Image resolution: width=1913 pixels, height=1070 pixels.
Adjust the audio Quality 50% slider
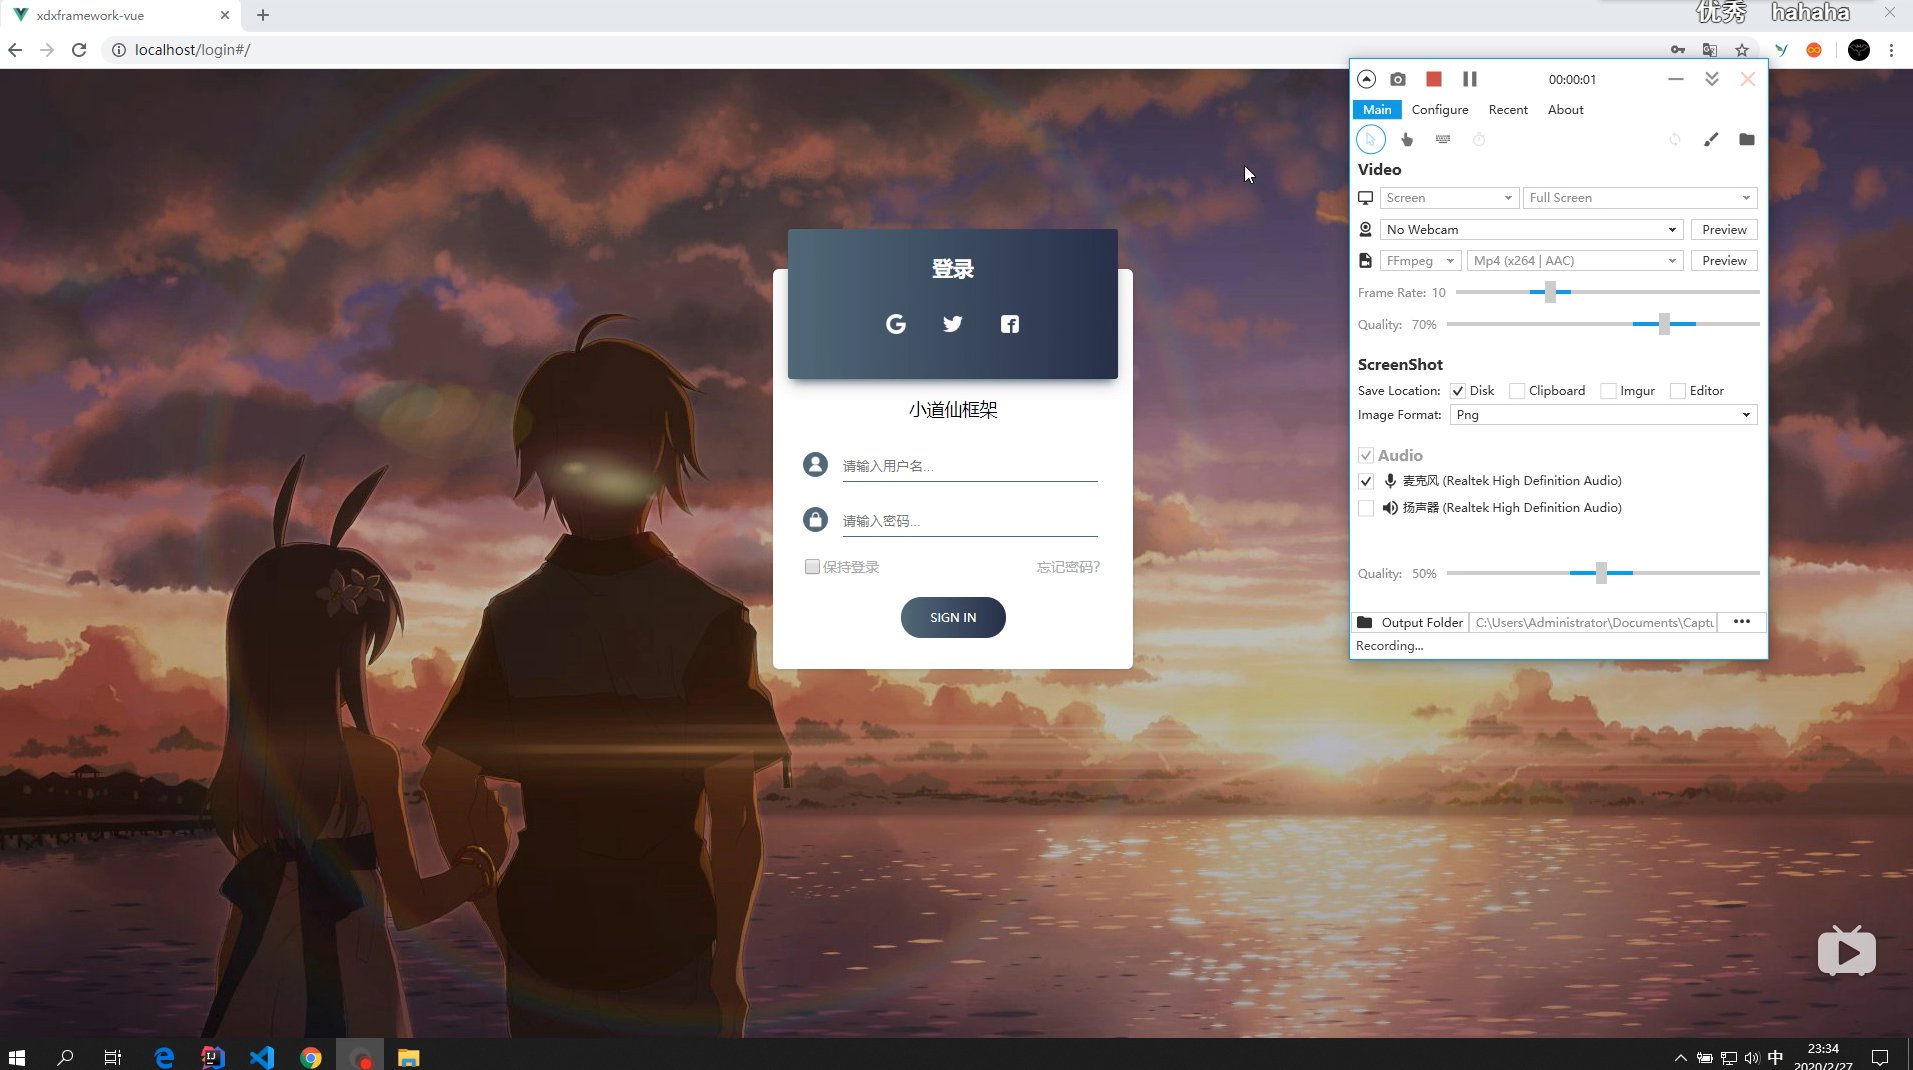point(1603,573)
